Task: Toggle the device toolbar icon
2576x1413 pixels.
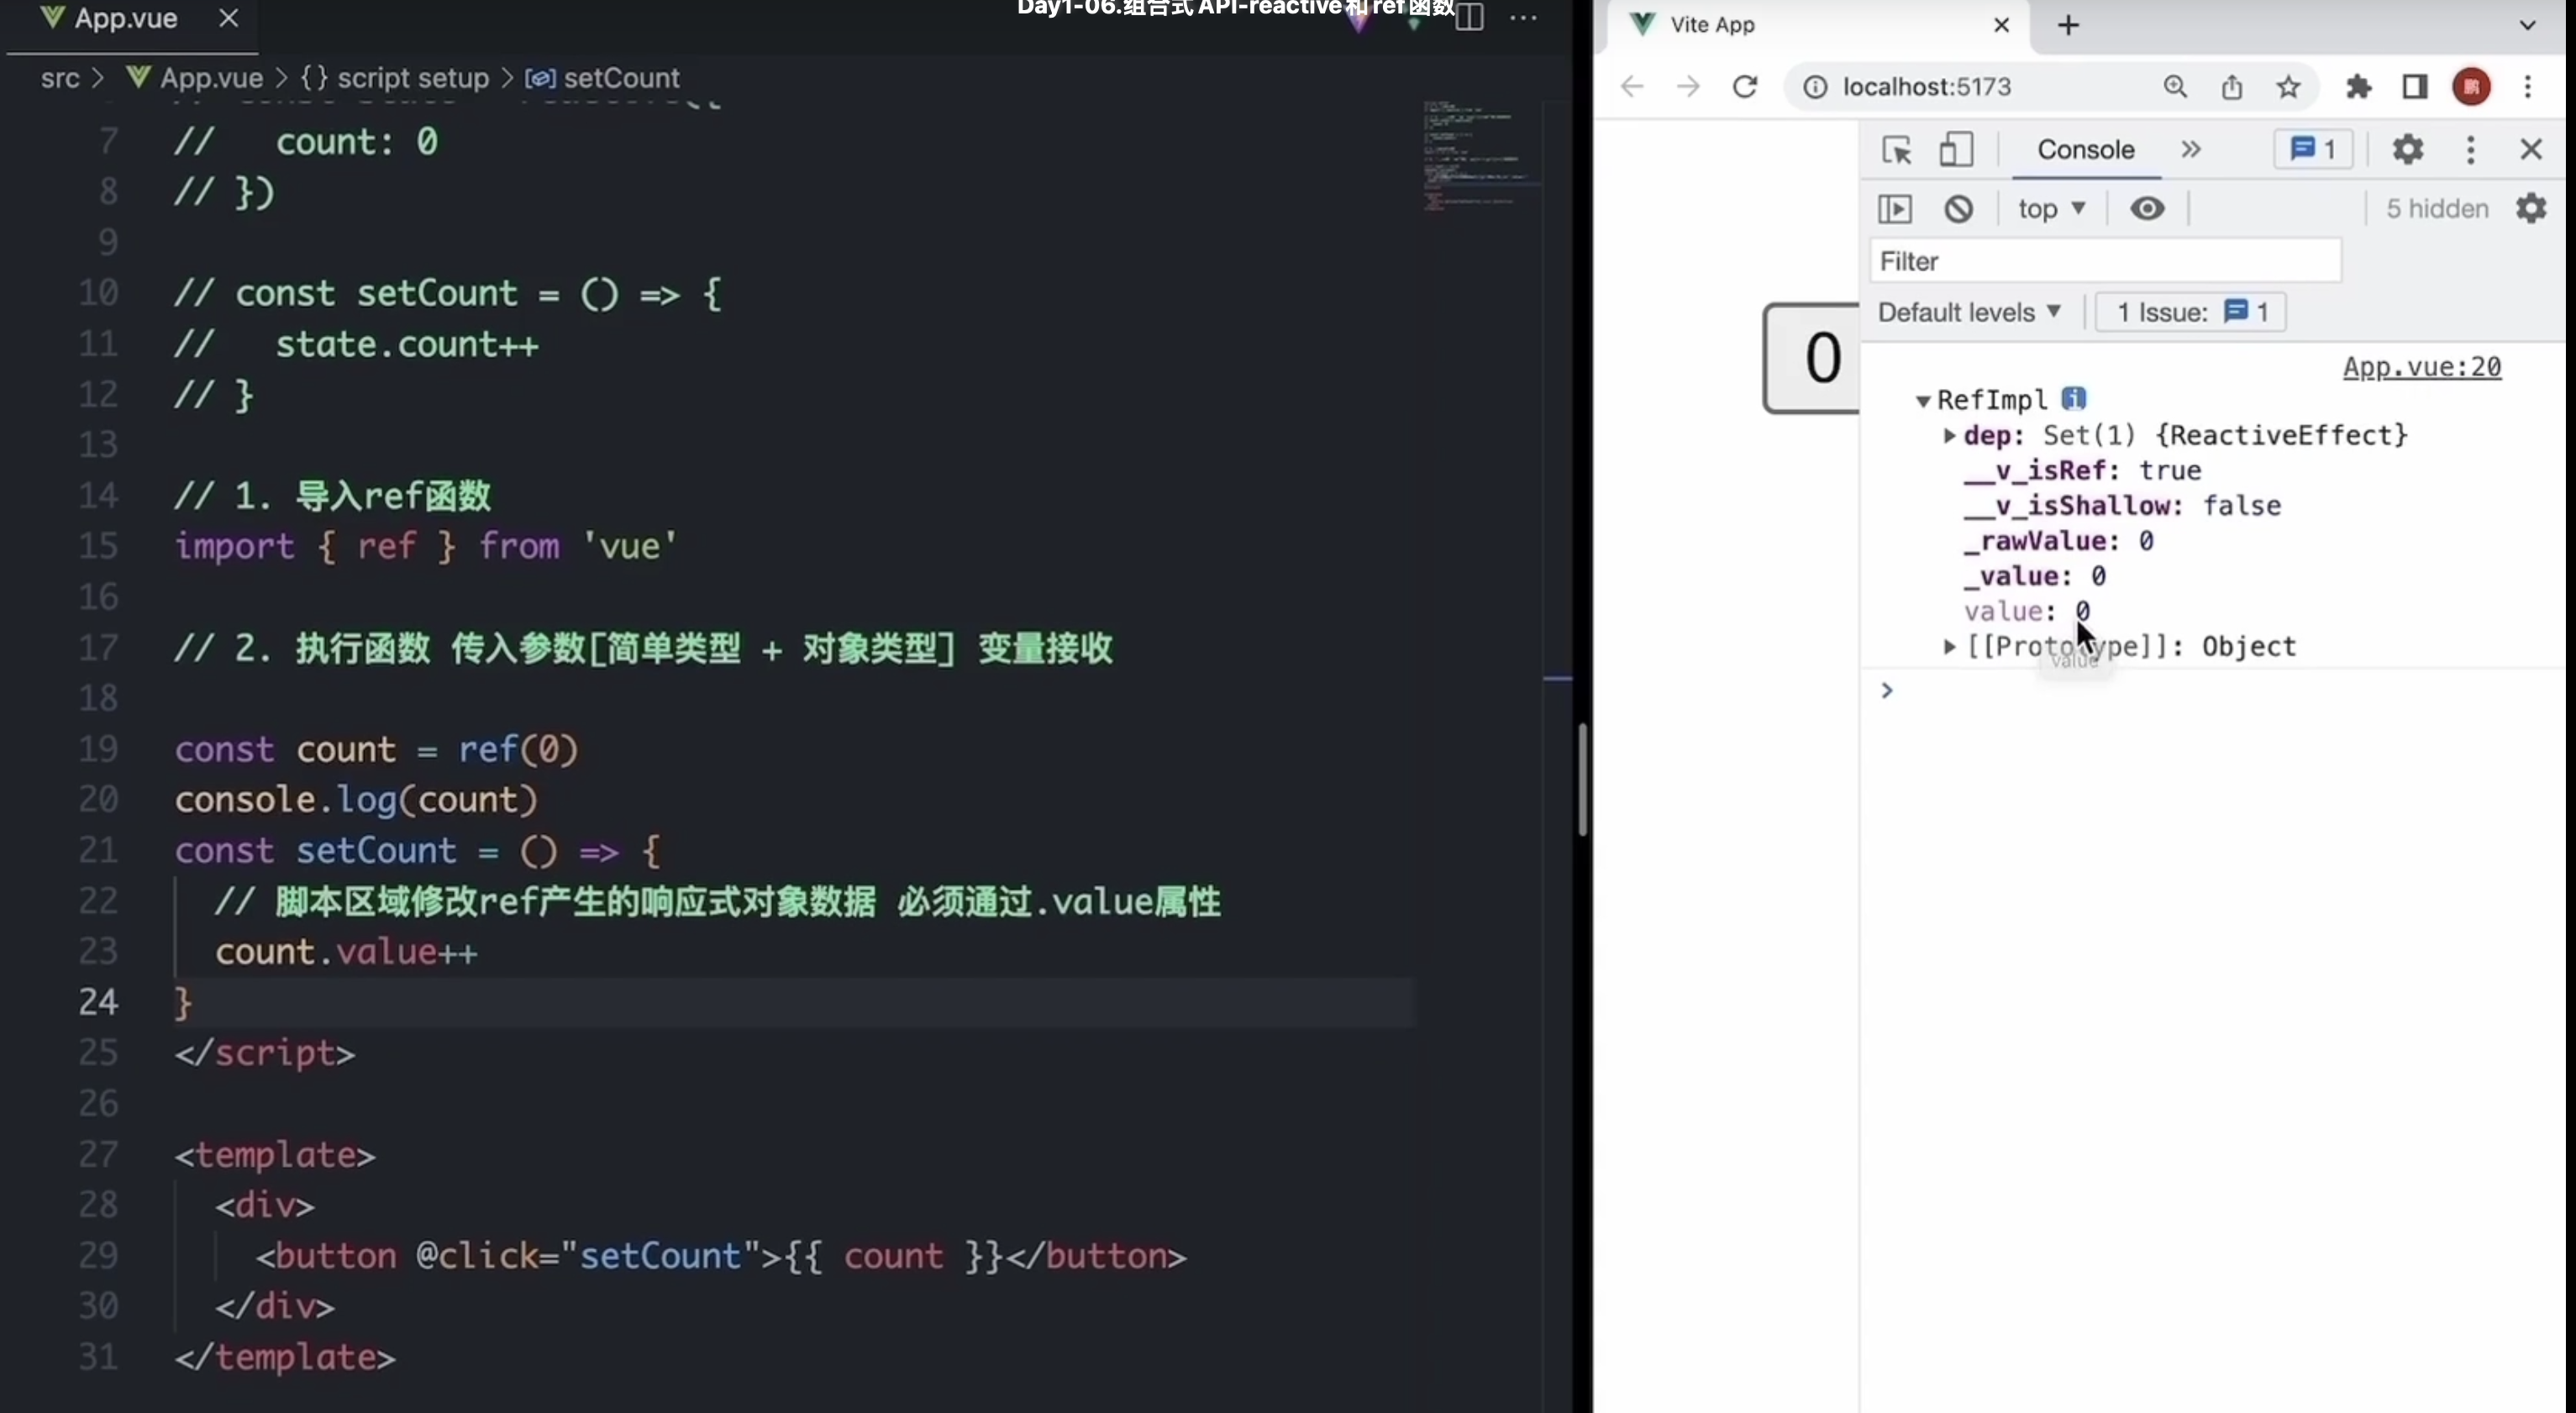Action: (x=1956, y=150)
